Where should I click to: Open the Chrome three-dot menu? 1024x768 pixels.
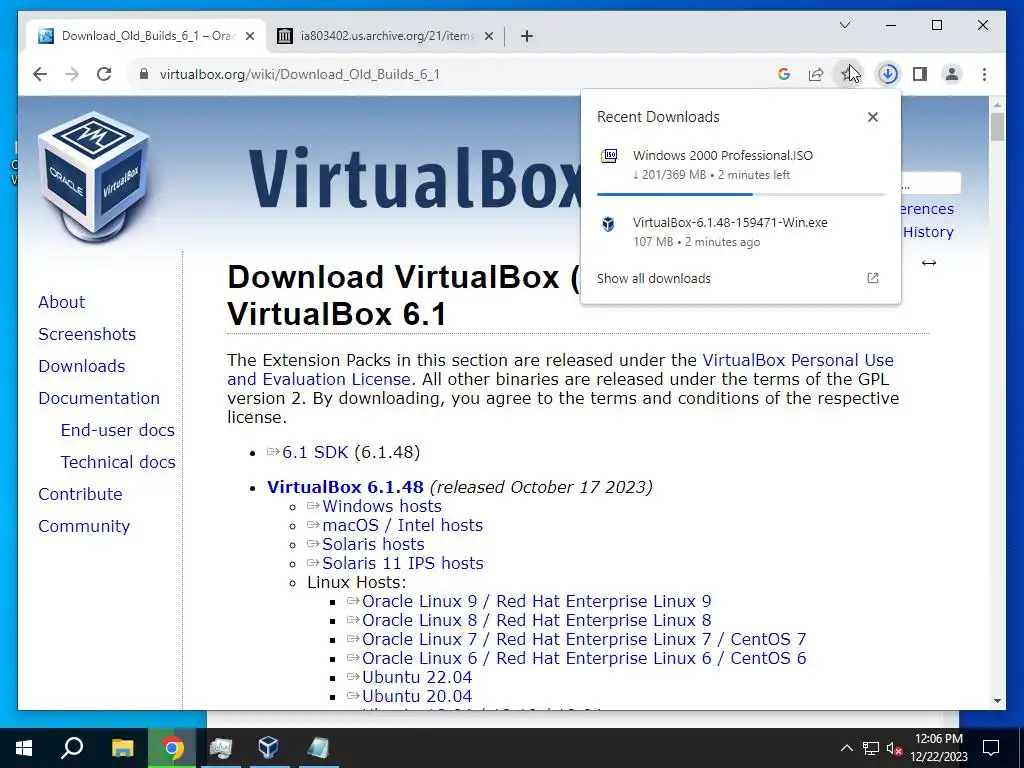[984, 74]
